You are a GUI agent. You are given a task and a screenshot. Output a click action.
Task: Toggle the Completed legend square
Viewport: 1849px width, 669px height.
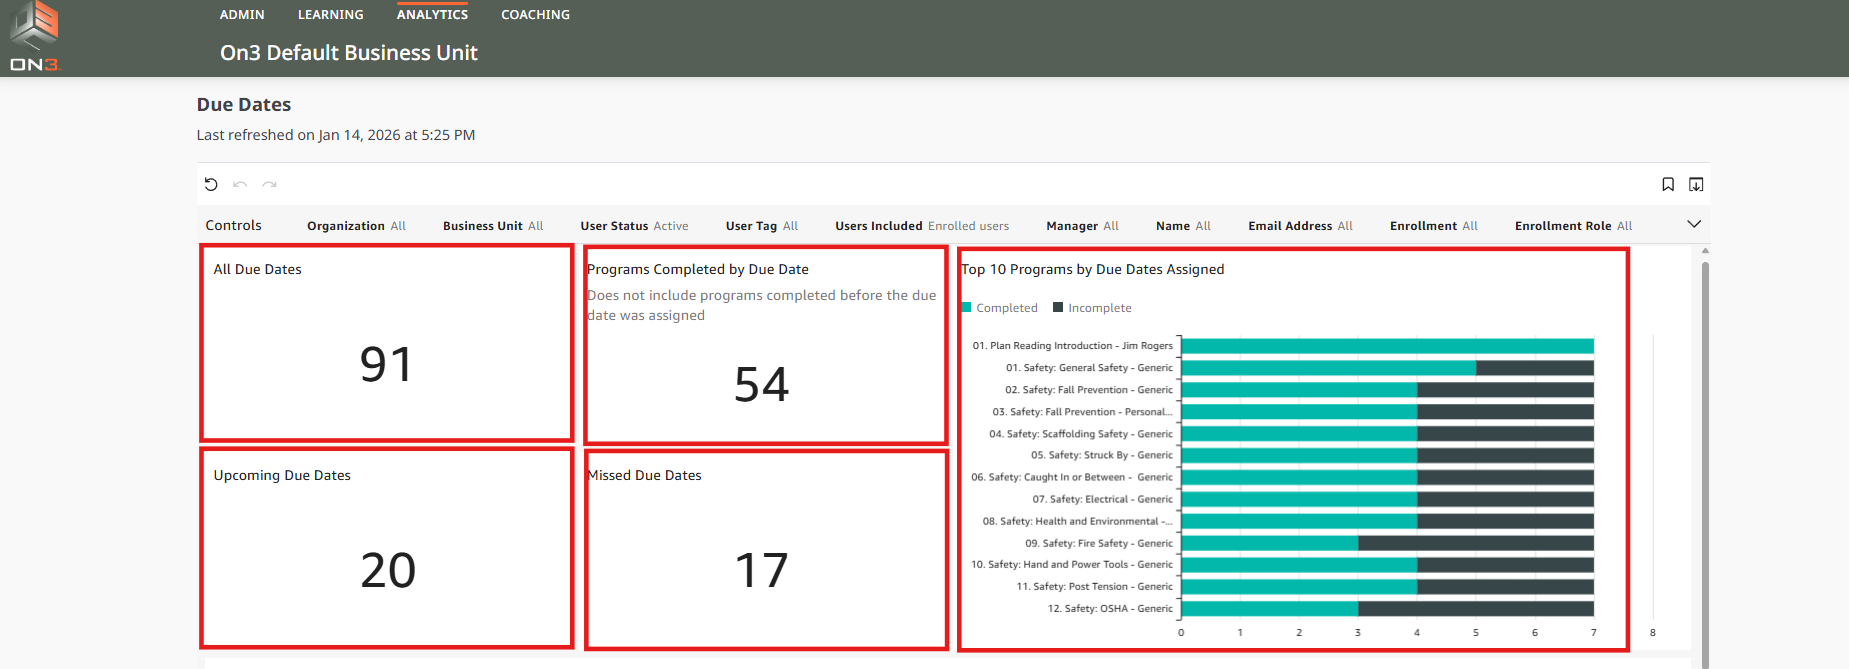[967, 308]
